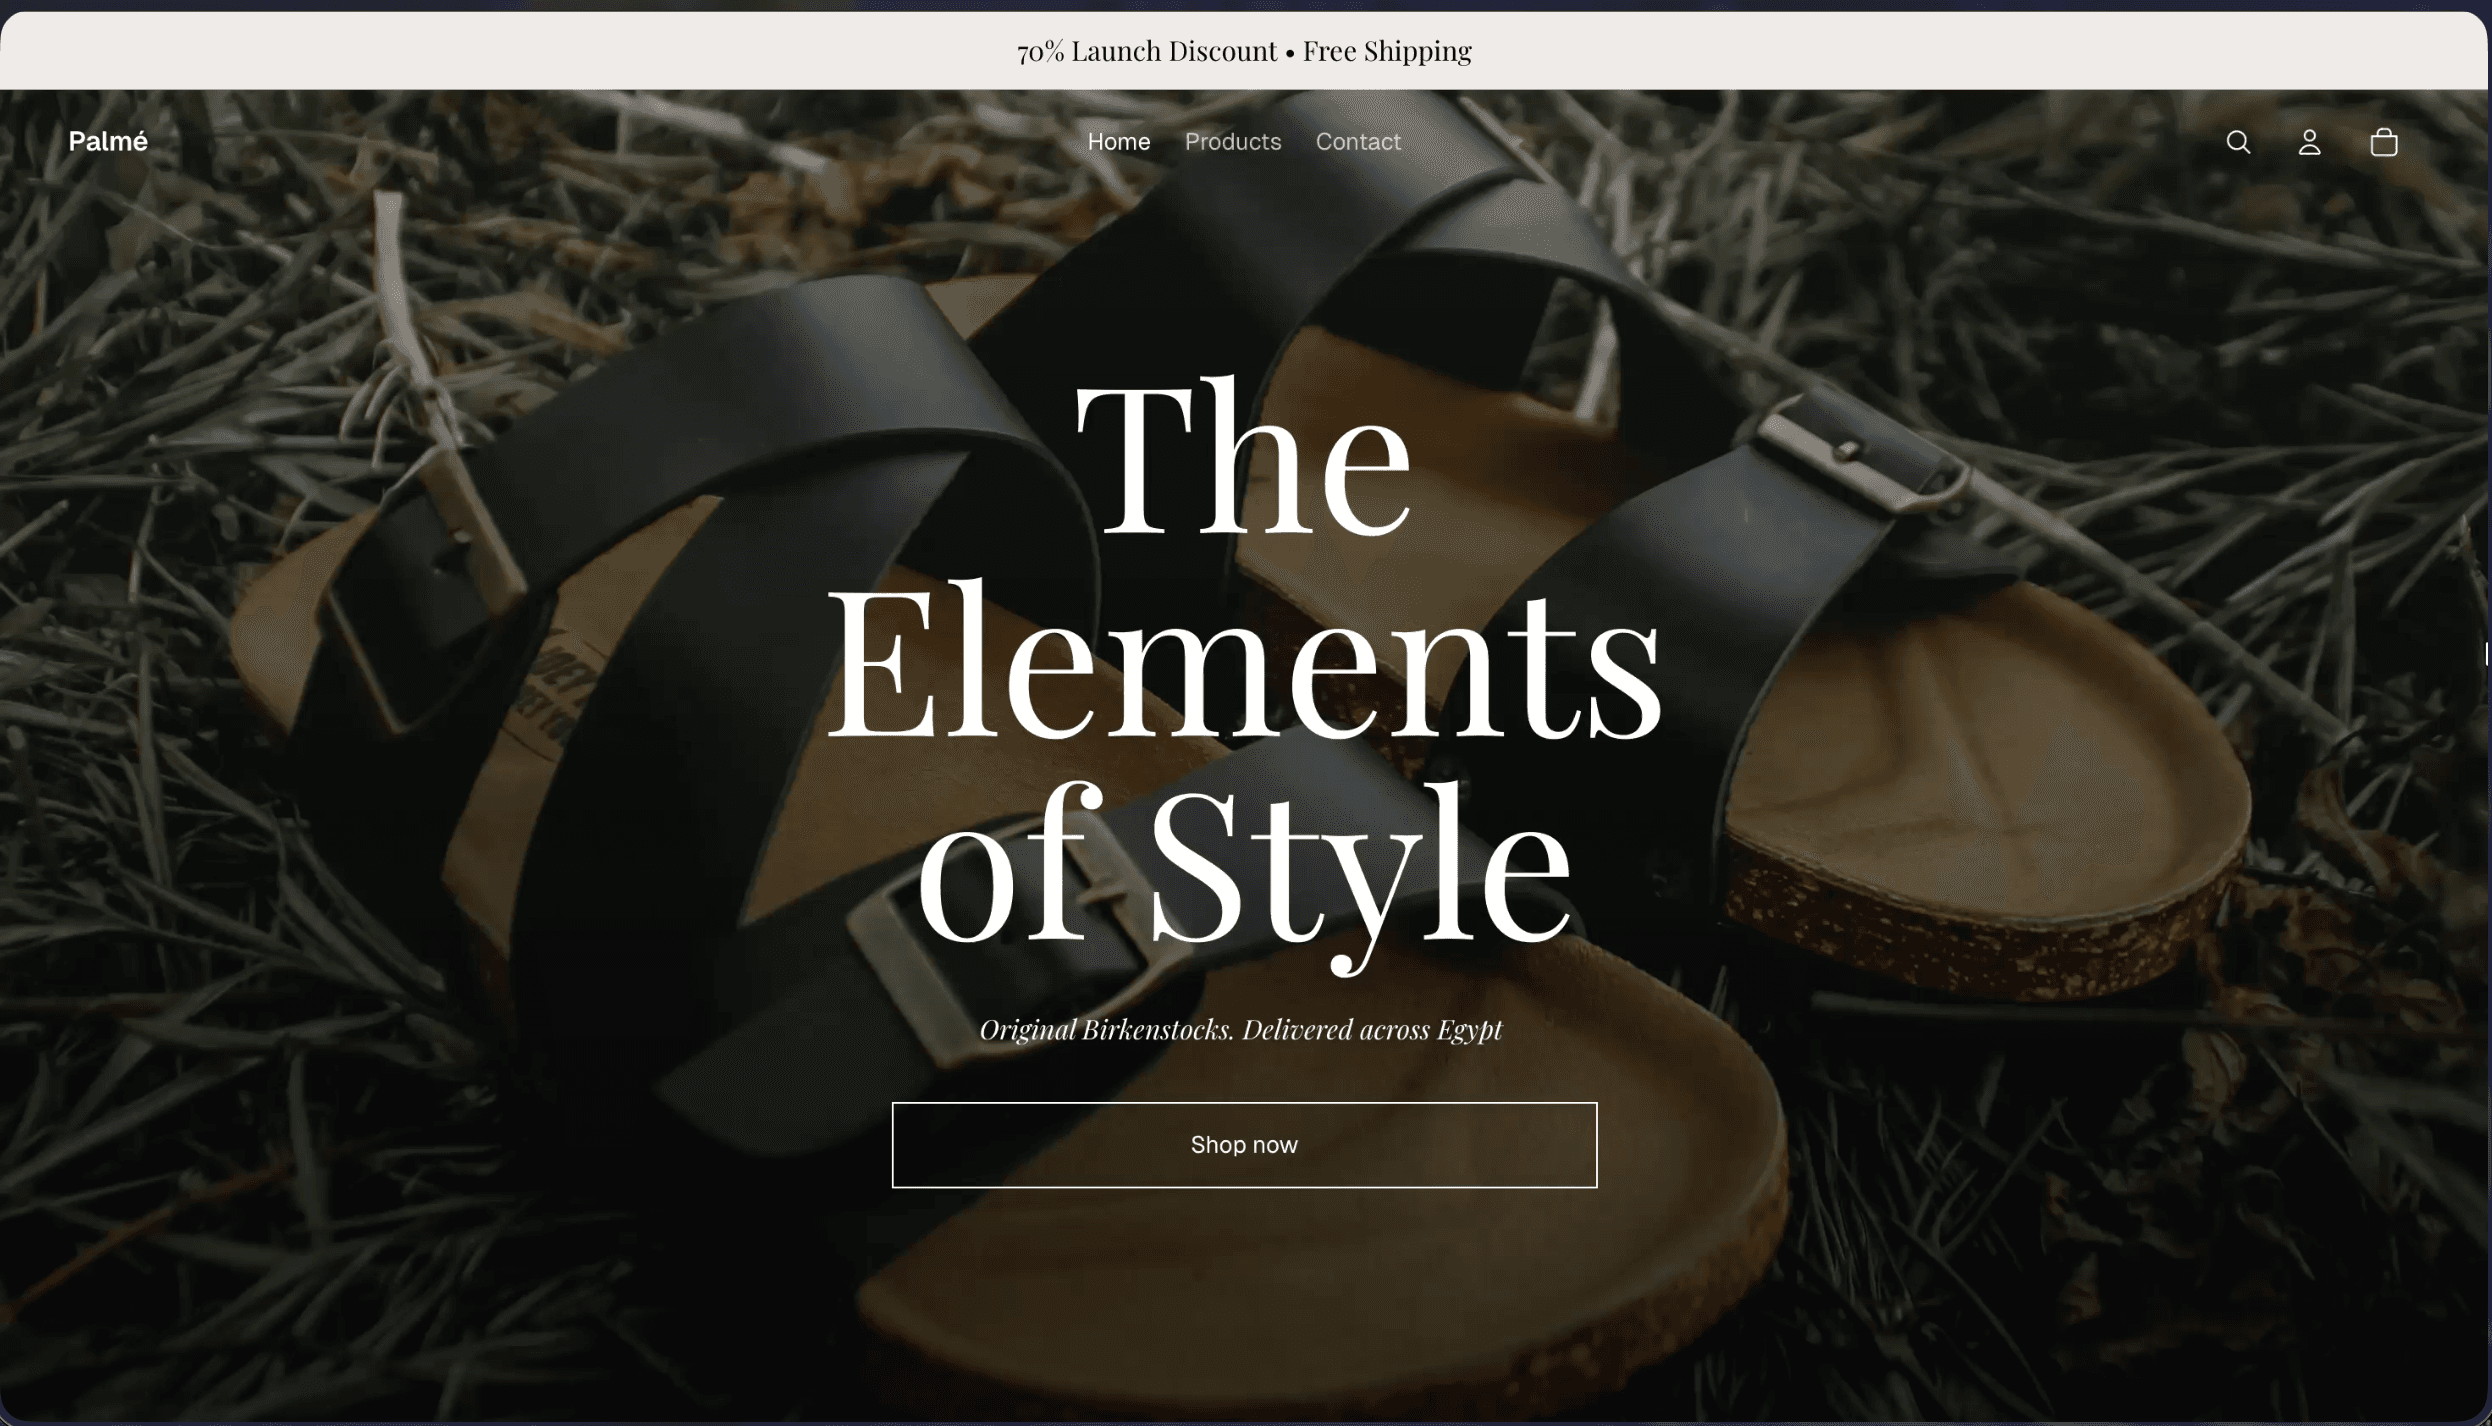Open the Products menu item
This screenshot has height=1426, width=2492.
tap(1233, 142)
